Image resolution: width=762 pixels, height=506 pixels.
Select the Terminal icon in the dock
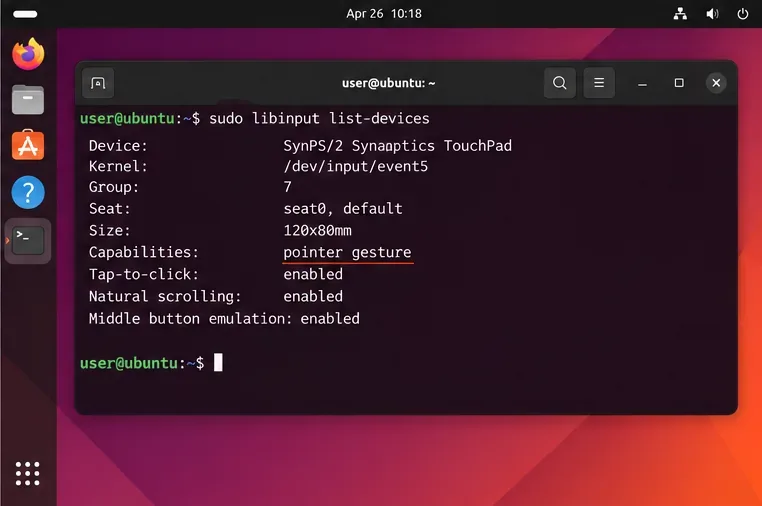click(x=28, y=241)
